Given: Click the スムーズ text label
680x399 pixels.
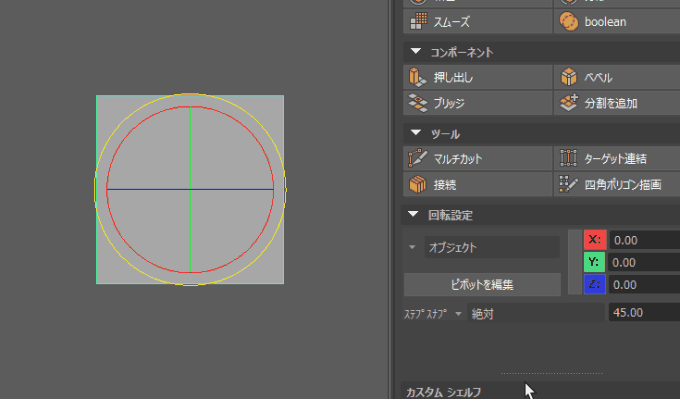Looking at the screenshot, I should tap(451, 22).
